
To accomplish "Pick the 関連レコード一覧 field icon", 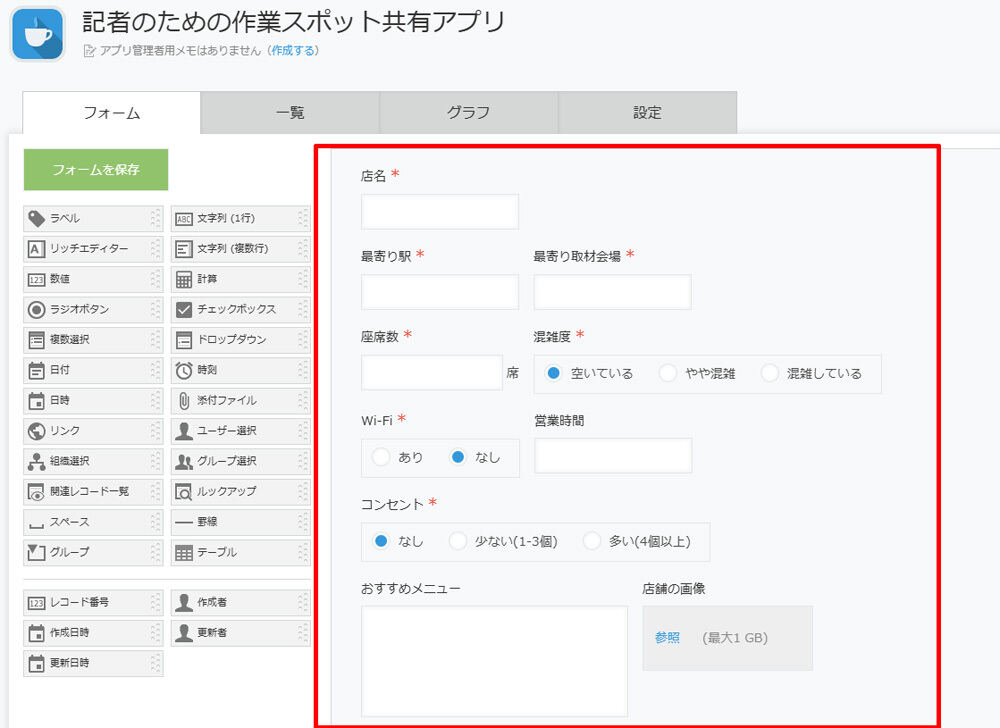I will pos(36,491).
